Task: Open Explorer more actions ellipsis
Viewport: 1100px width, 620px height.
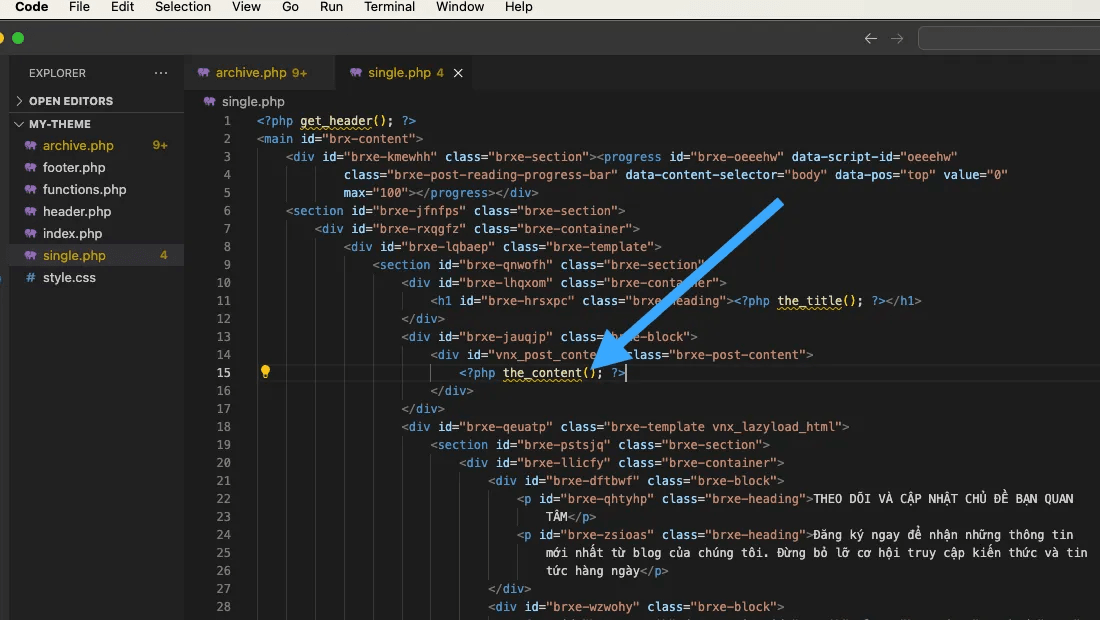Action: [161, 73]
